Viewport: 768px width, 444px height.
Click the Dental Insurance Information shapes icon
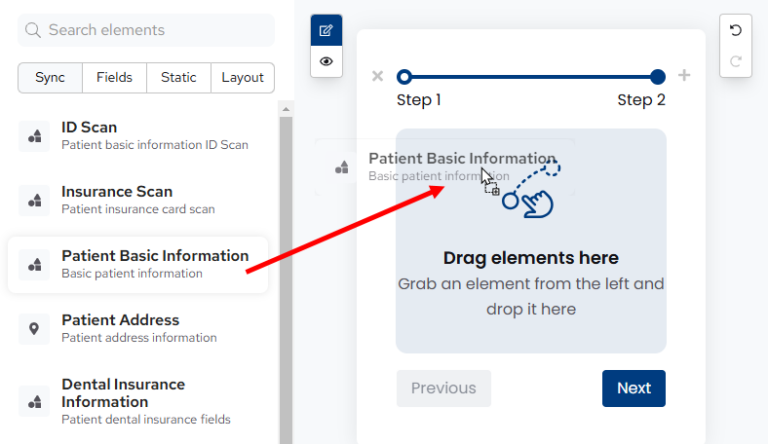click(x=34, y=402)
